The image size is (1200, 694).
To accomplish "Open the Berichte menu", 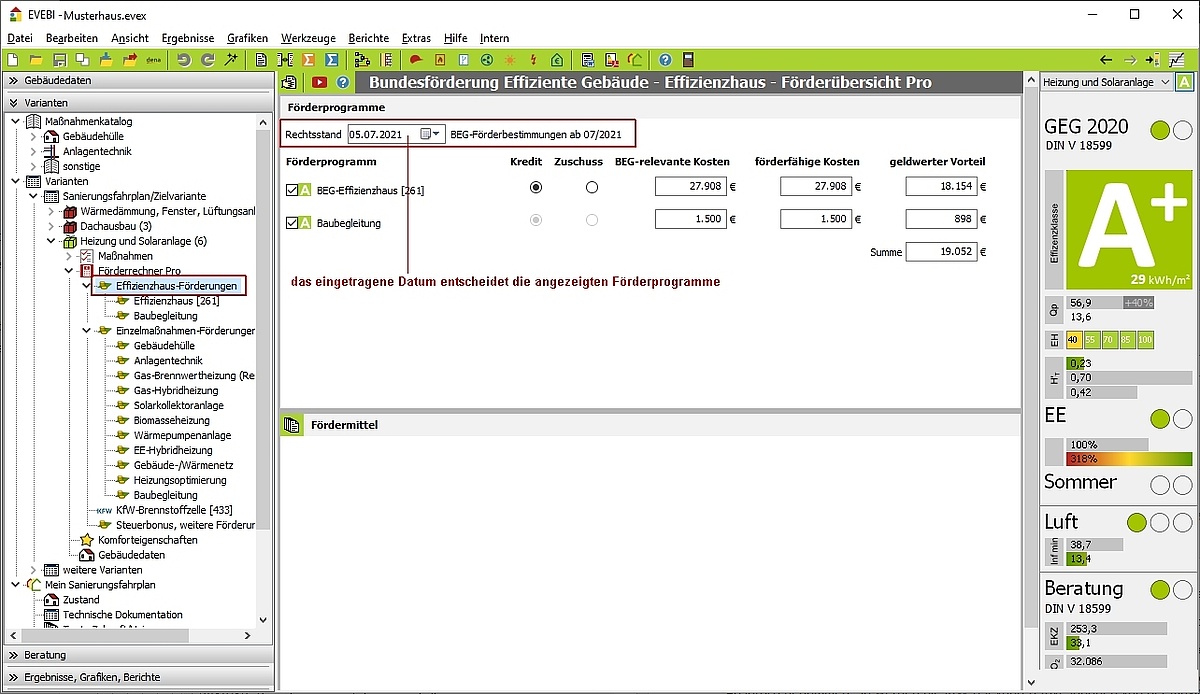I will (369, 38).
